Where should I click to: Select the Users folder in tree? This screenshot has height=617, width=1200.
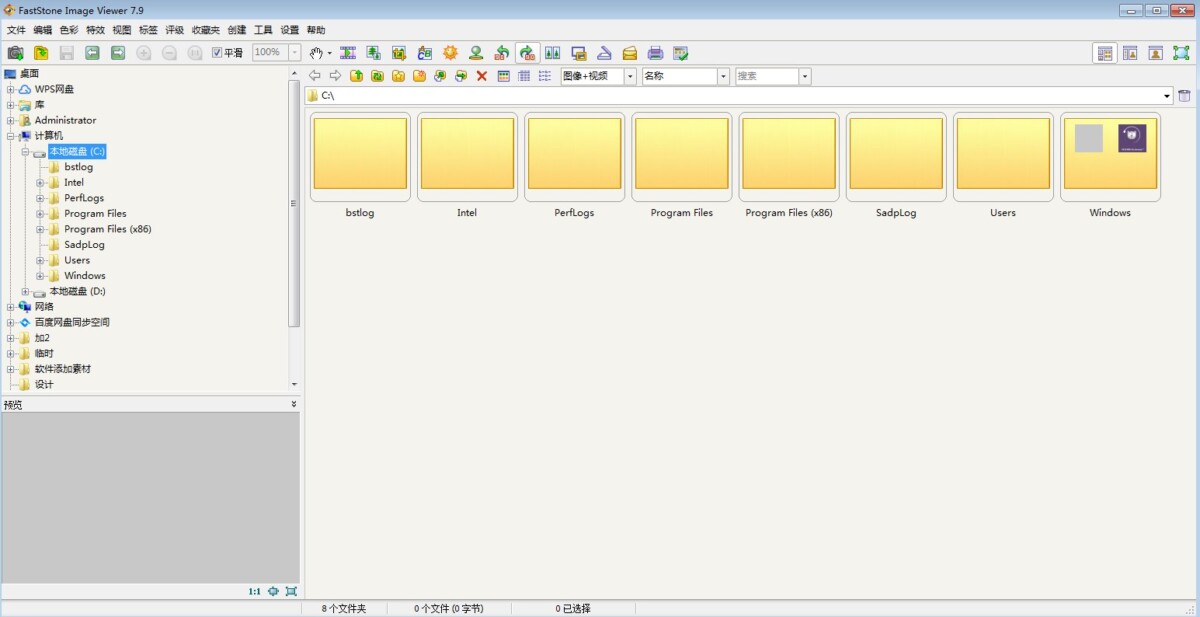pos(77,260)
